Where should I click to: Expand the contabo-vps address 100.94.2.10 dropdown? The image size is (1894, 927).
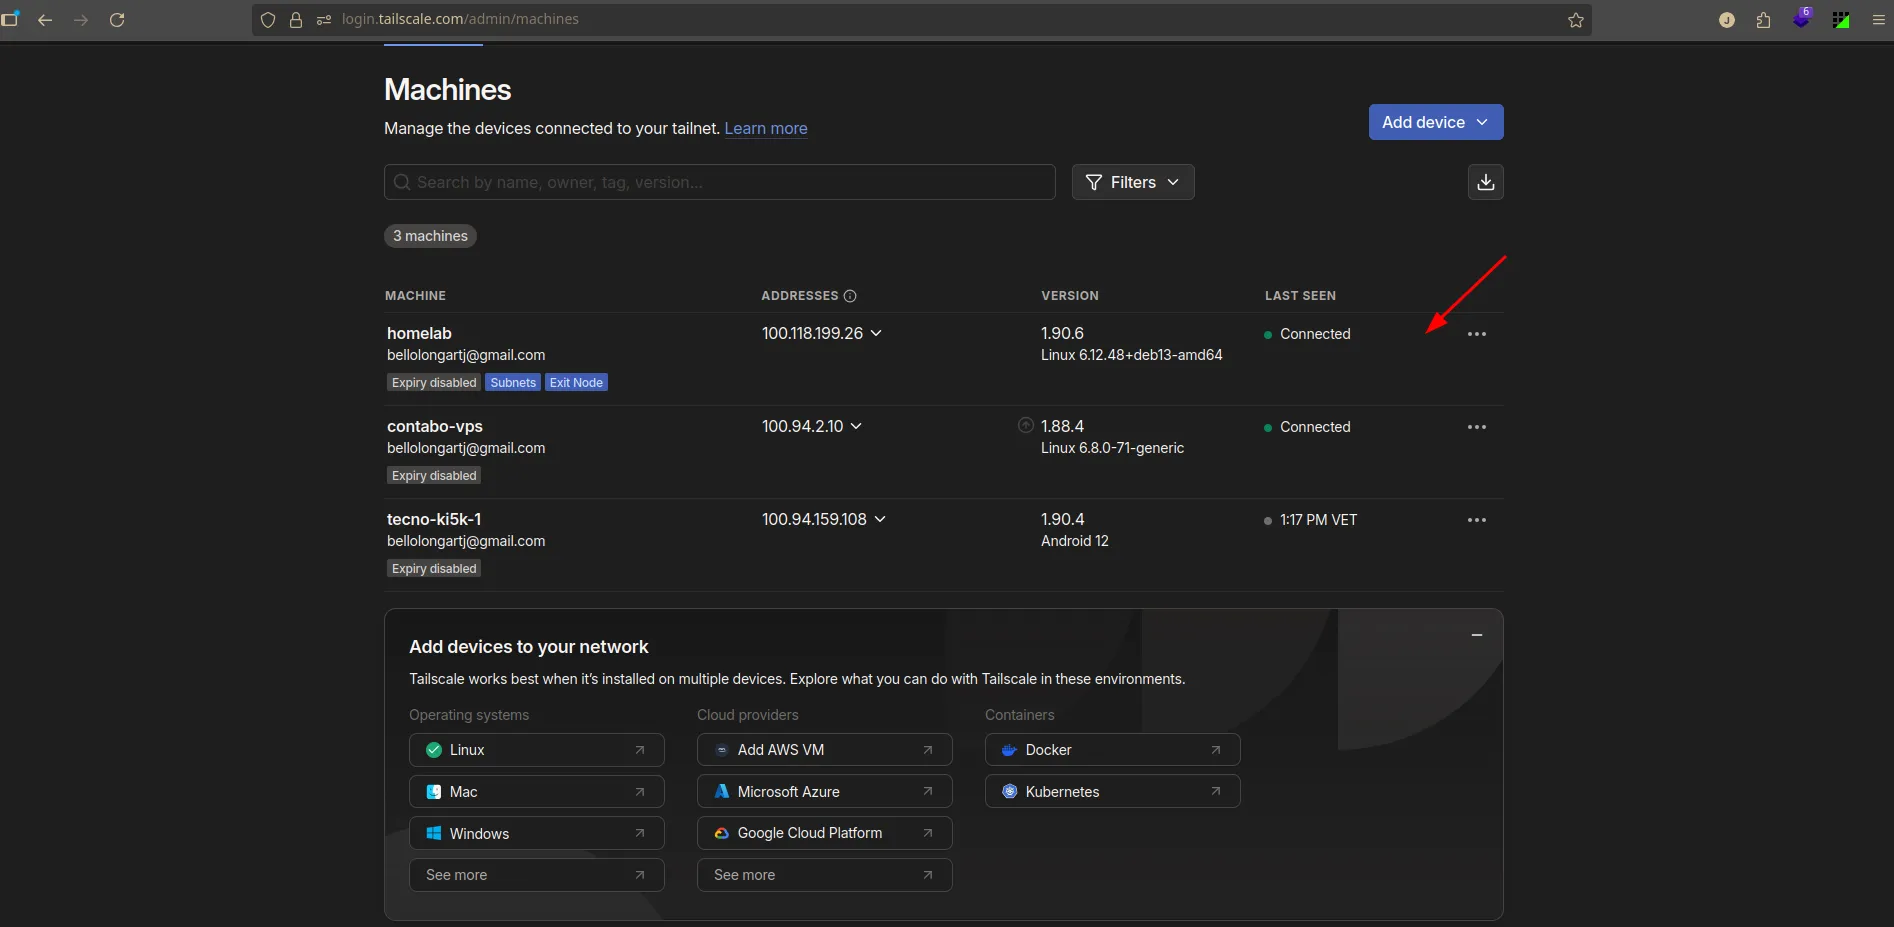(856, 426)
